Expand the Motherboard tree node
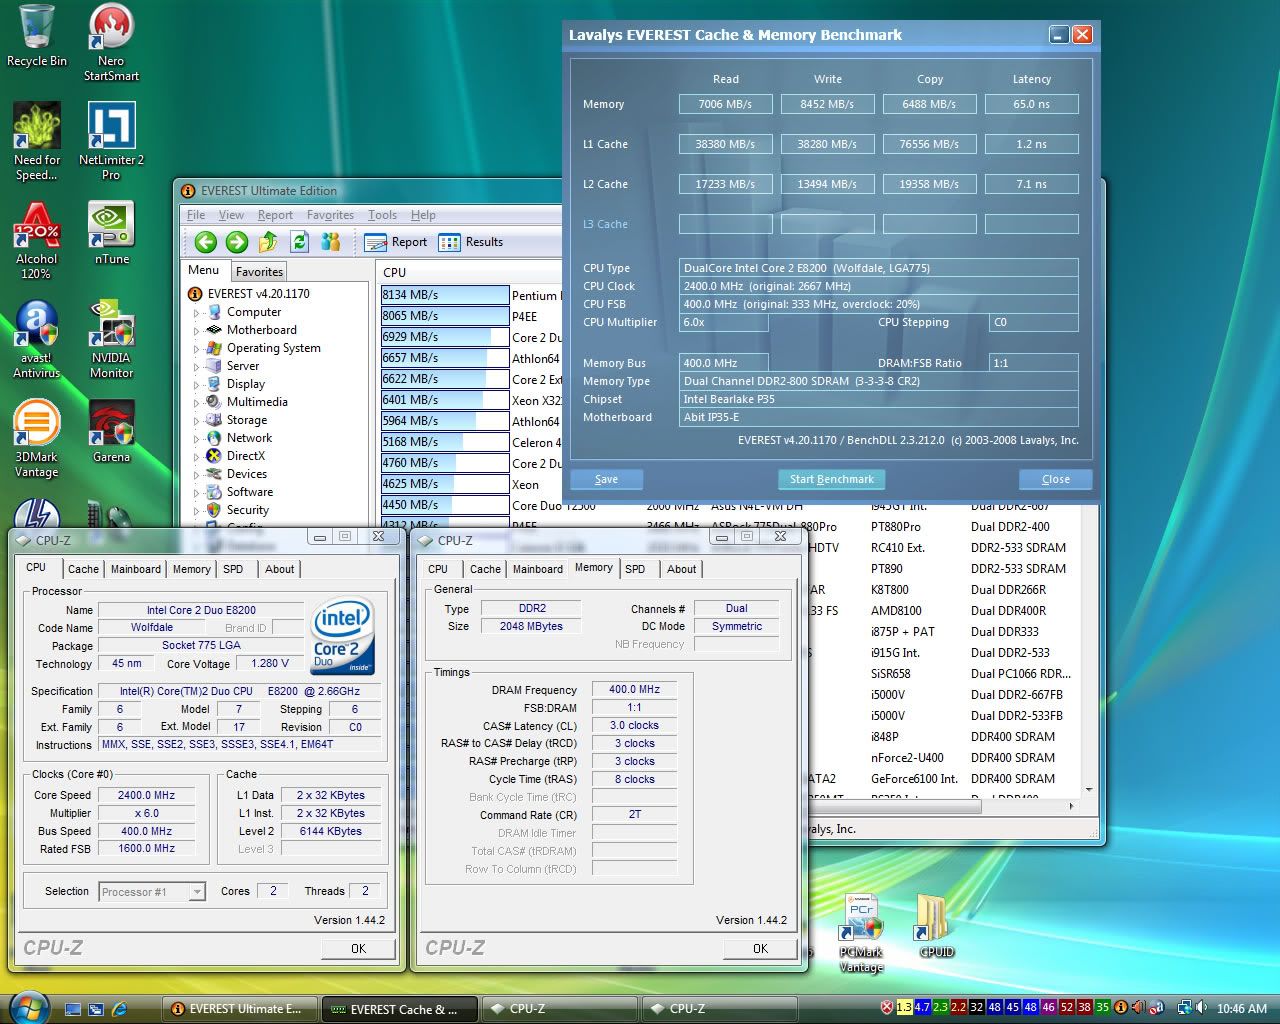The height and width of the screenshot is (1024, 1280). click(x=196, y=331)
